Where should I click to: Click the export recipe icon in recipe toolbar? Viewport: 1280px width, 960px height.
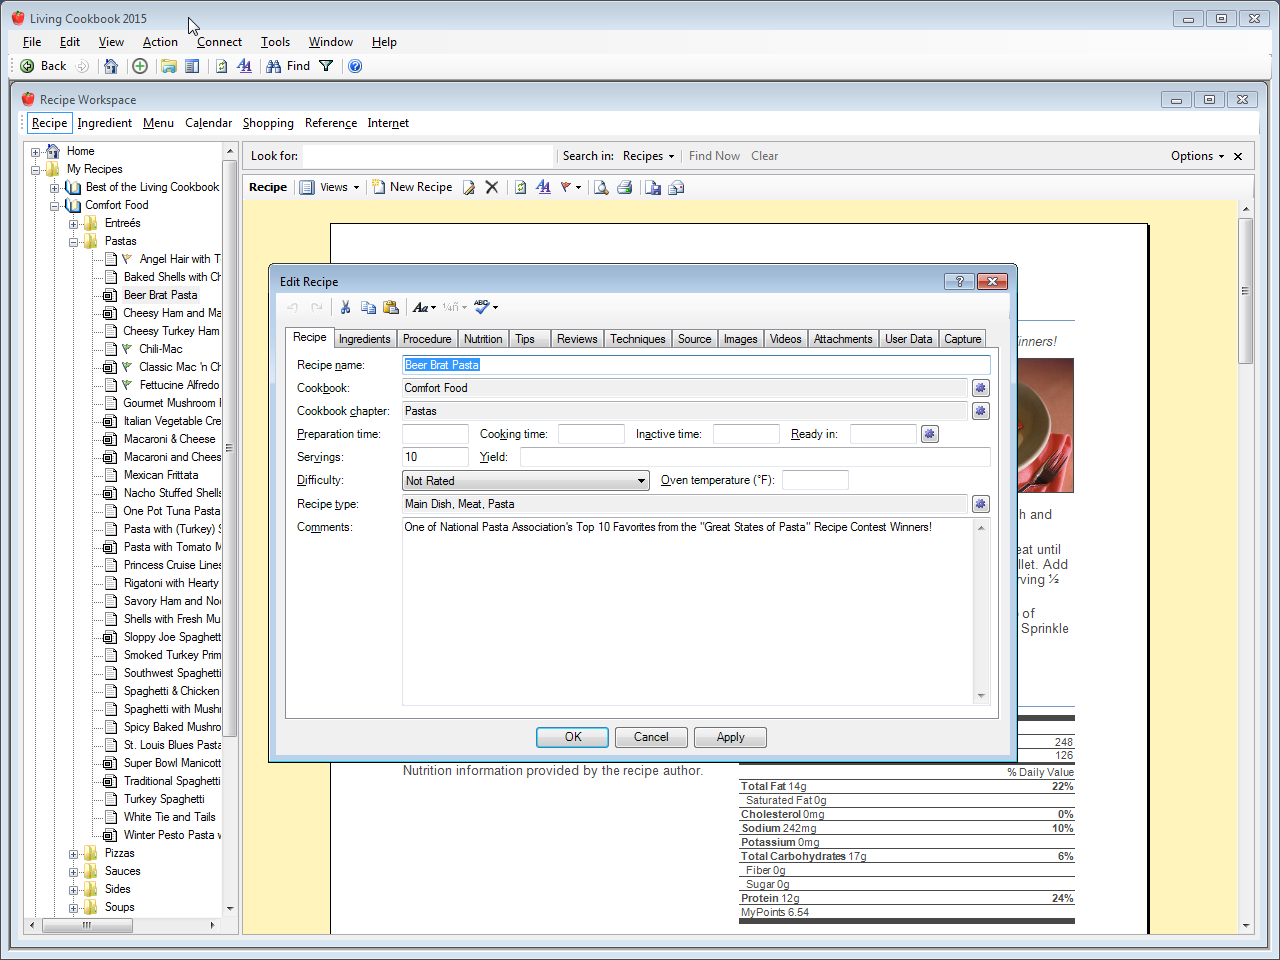(653, 187)
